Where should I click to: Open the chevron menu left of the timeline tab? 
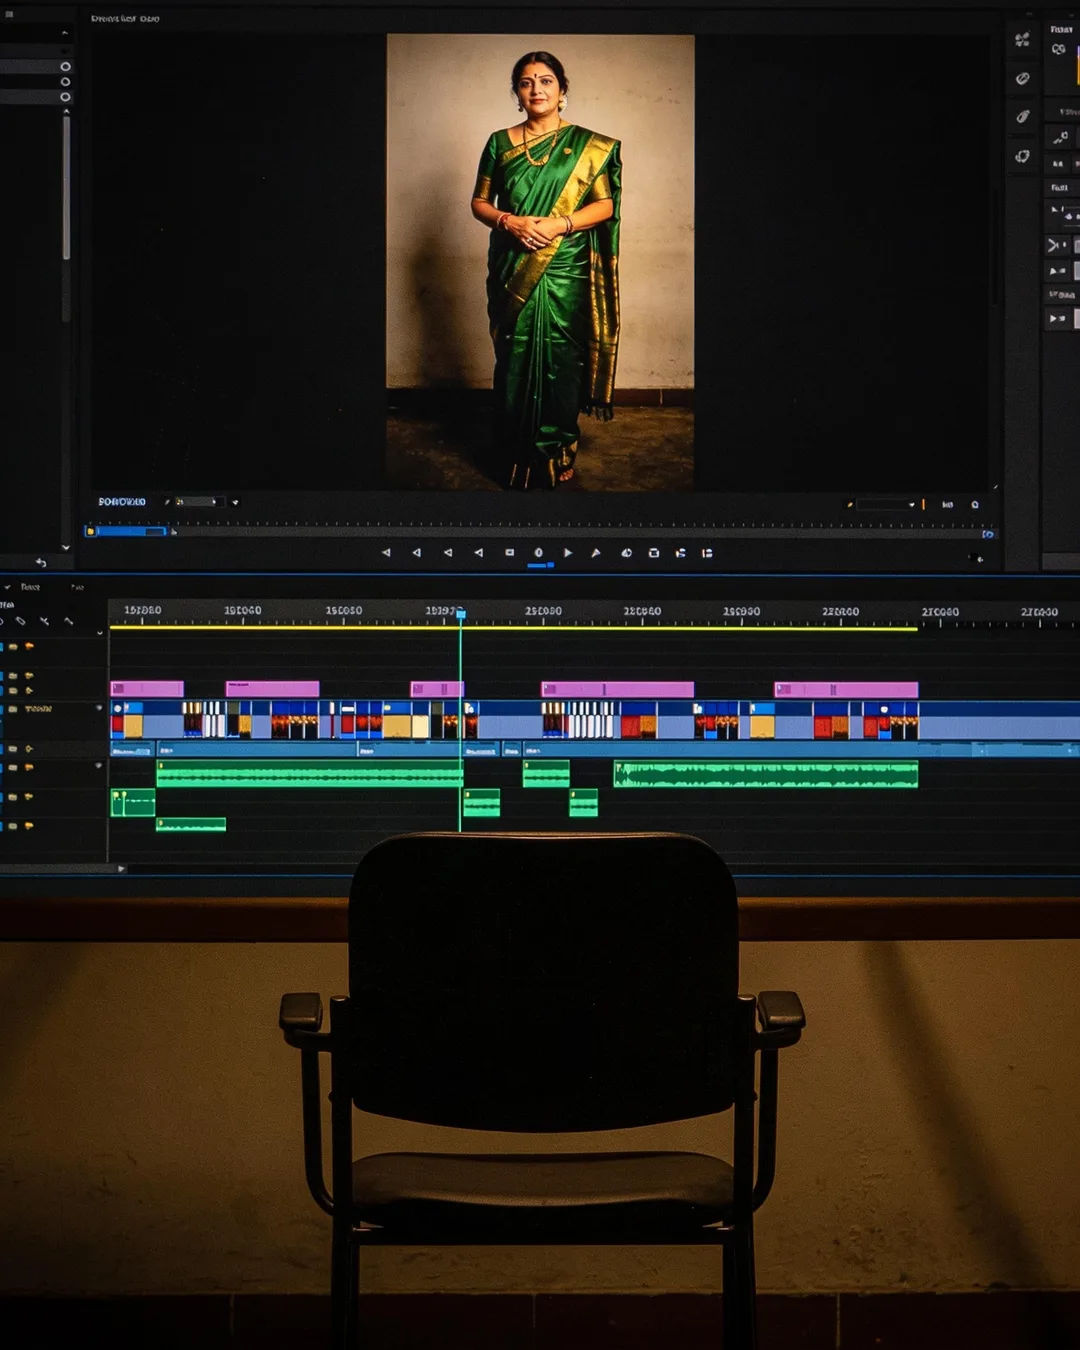coord(8,587)
